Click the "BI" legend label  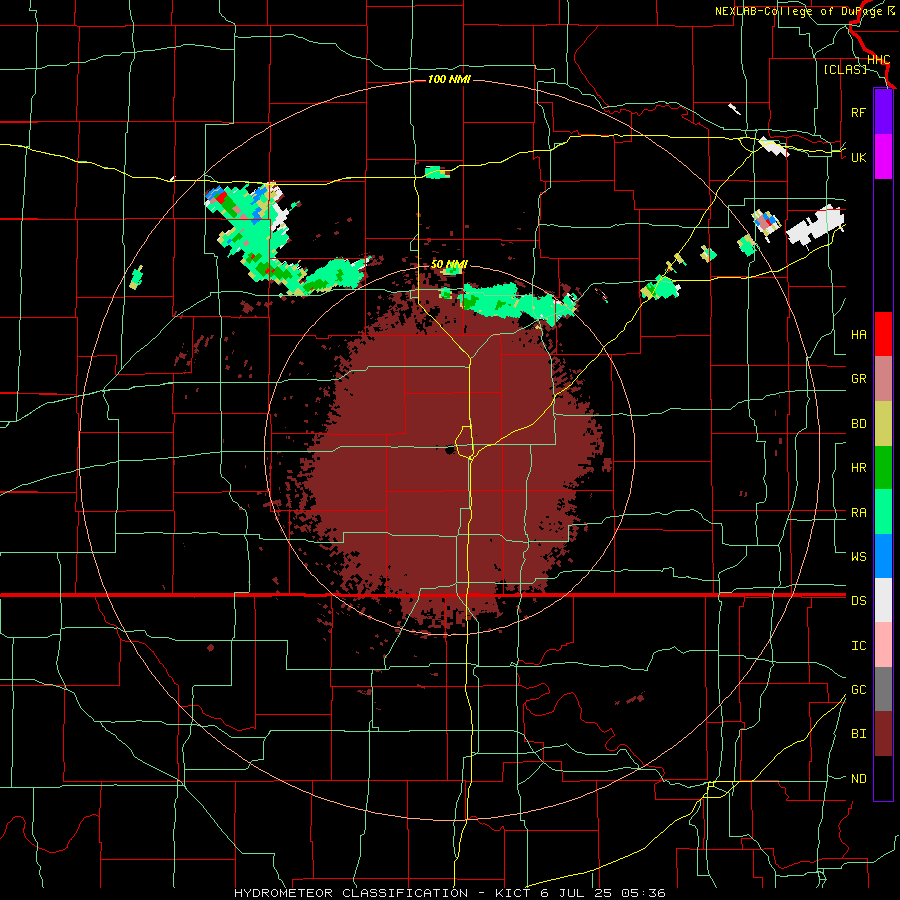click(858, 734)
